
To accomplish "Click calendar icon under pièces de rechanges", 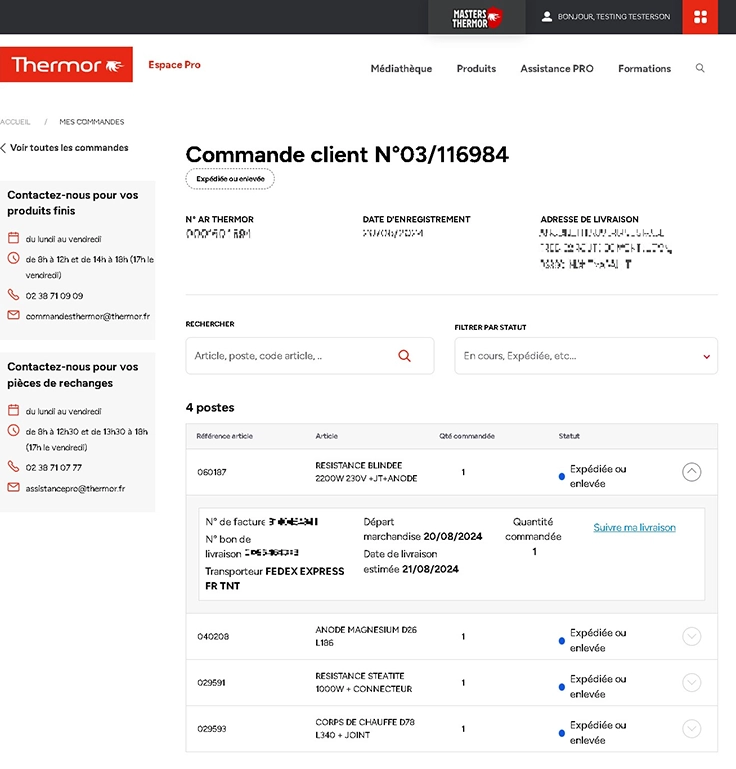I will pyautogui.click(x=13, y=410).
